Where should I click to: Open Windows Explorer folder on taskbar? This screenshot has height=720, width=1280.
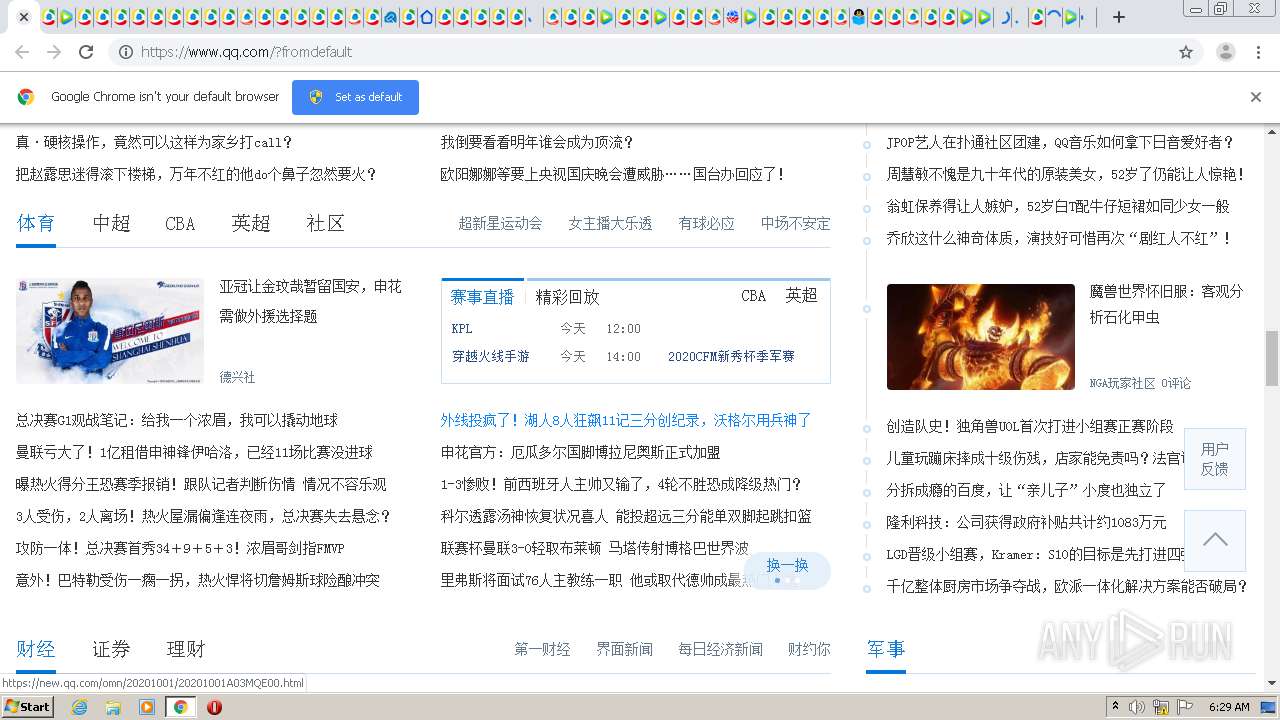coord(113,707)
